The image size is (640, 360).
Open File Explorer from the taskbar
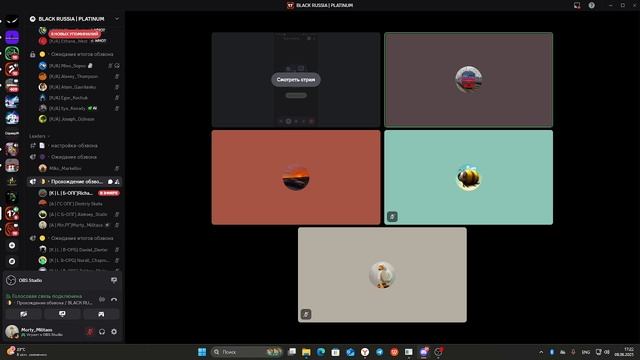pos(306,352)
